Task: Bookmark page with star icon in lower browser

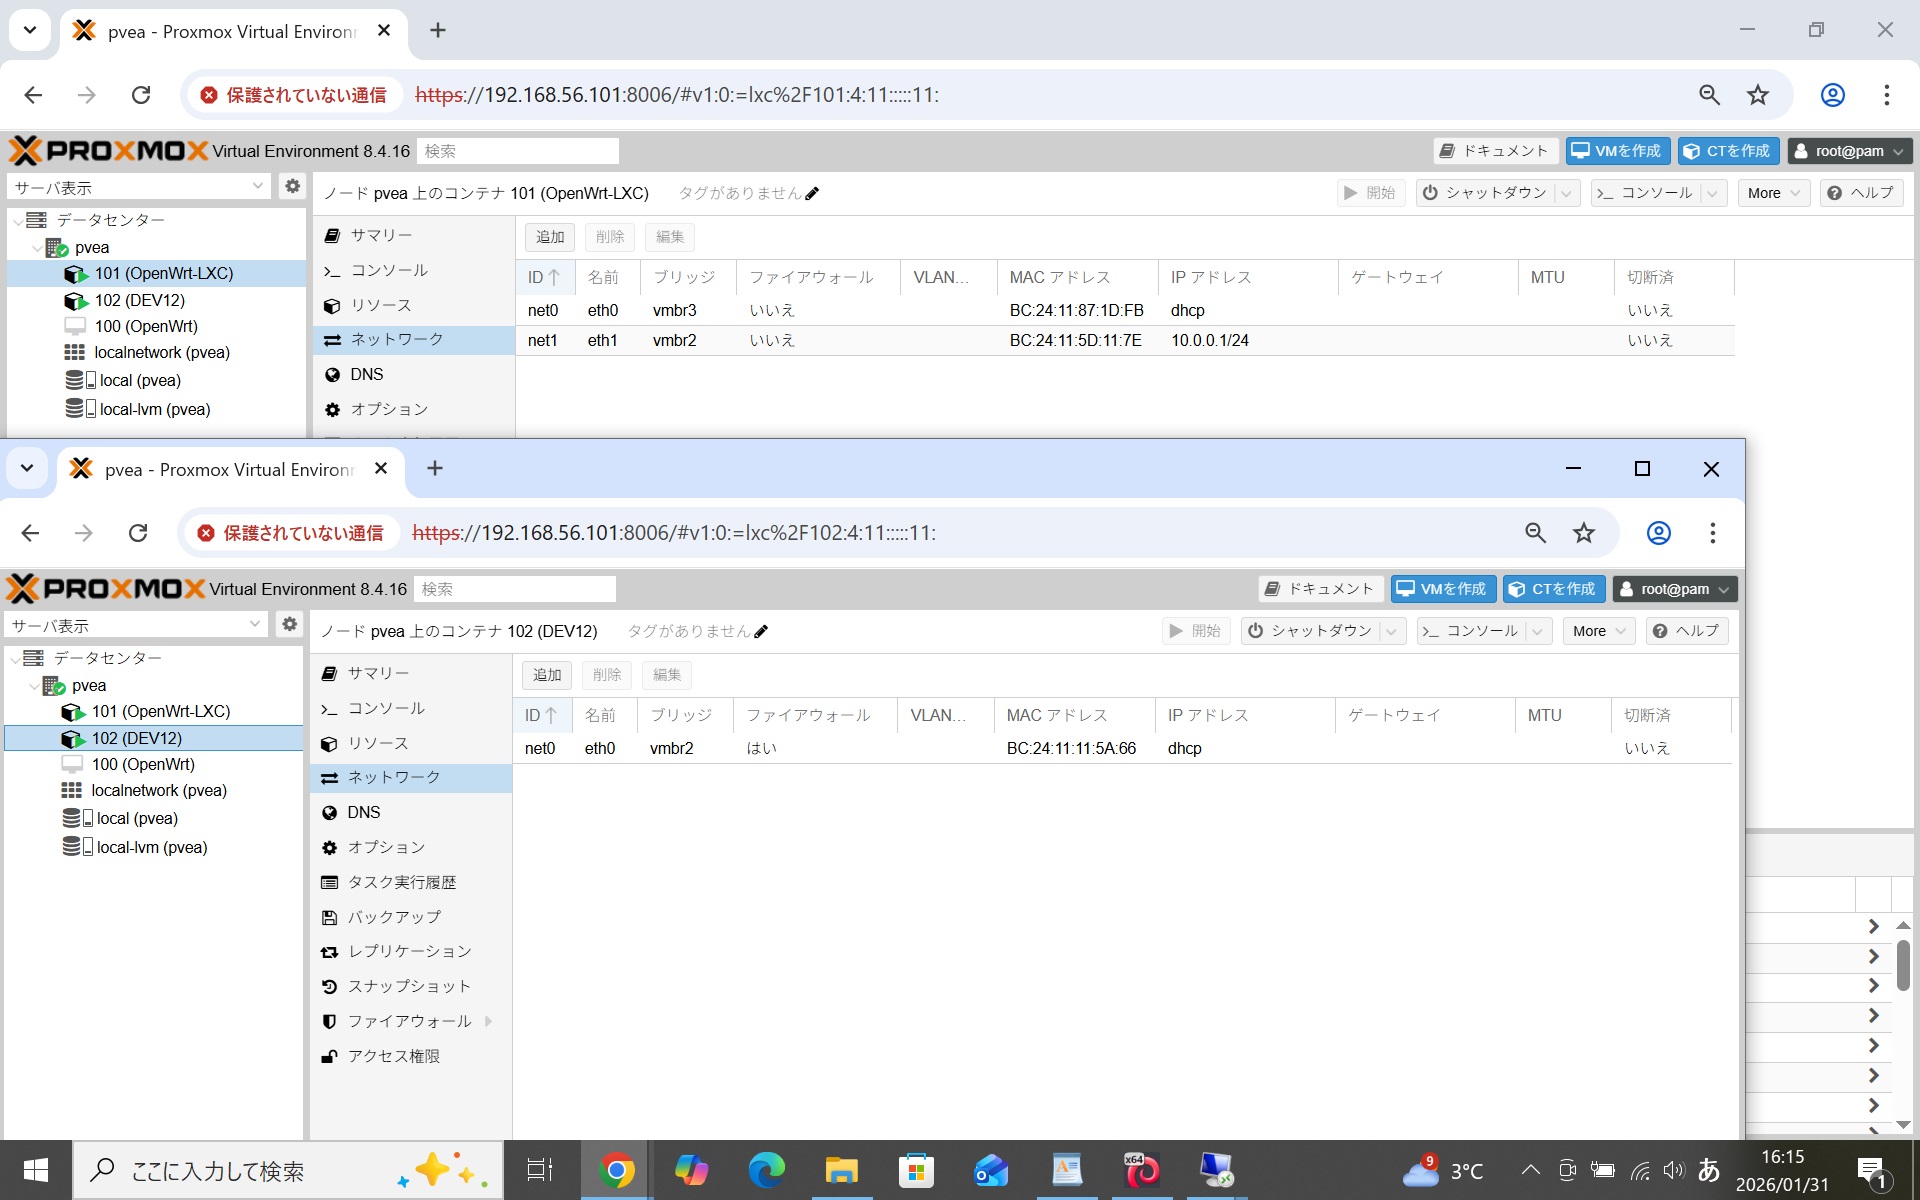Action: 1583,533
